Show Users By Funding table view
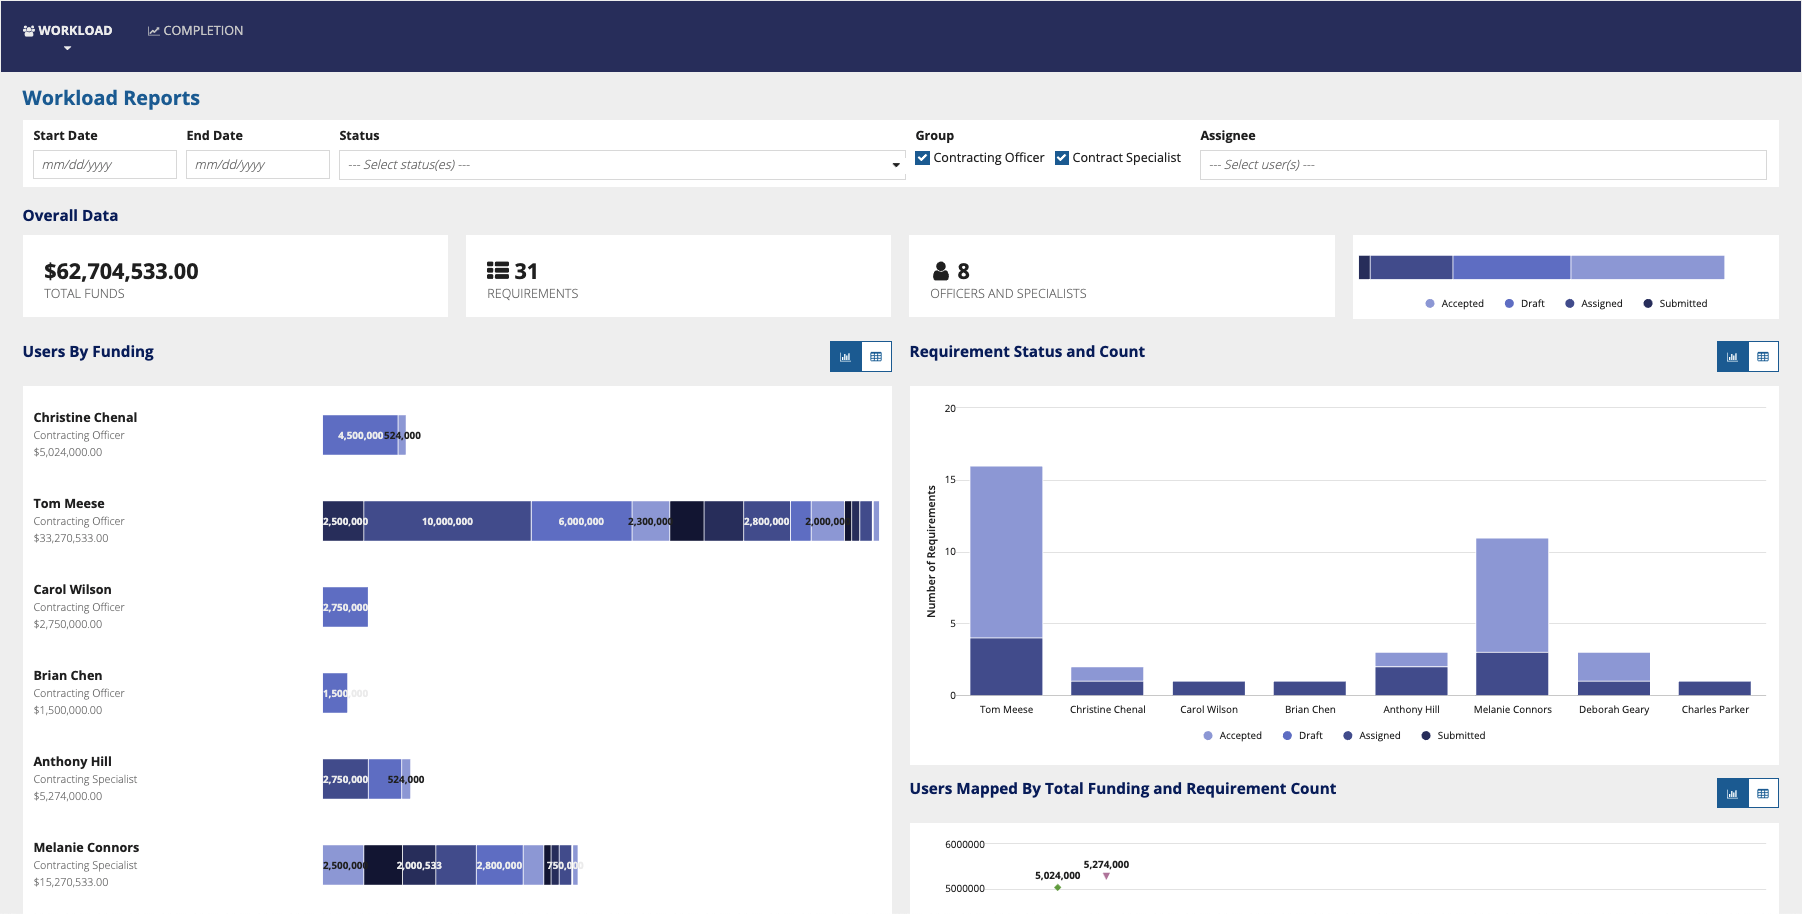 876,357
